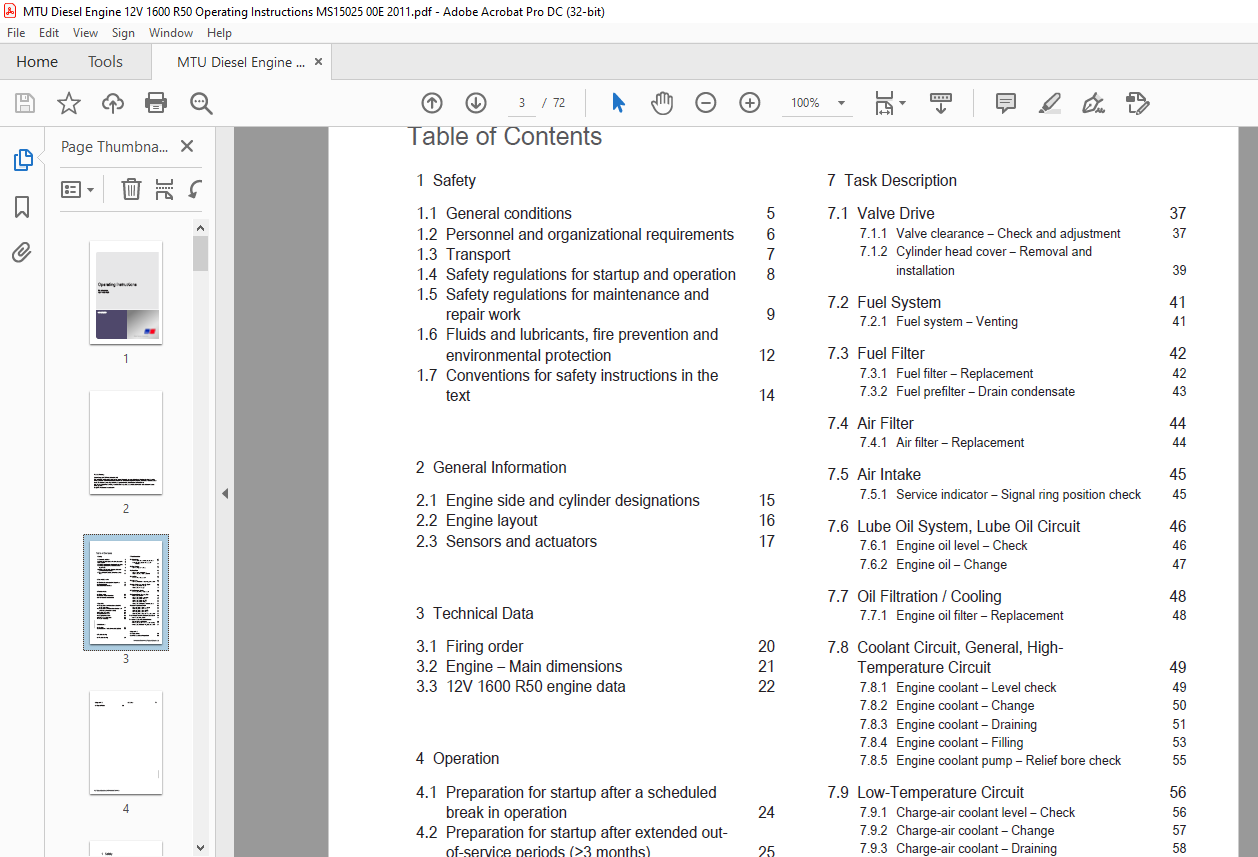Select page 1 thumbnail
Image resolution: width=1258 pixels, height=857 pixels.
pyautogui.click(x=126, y=292)
